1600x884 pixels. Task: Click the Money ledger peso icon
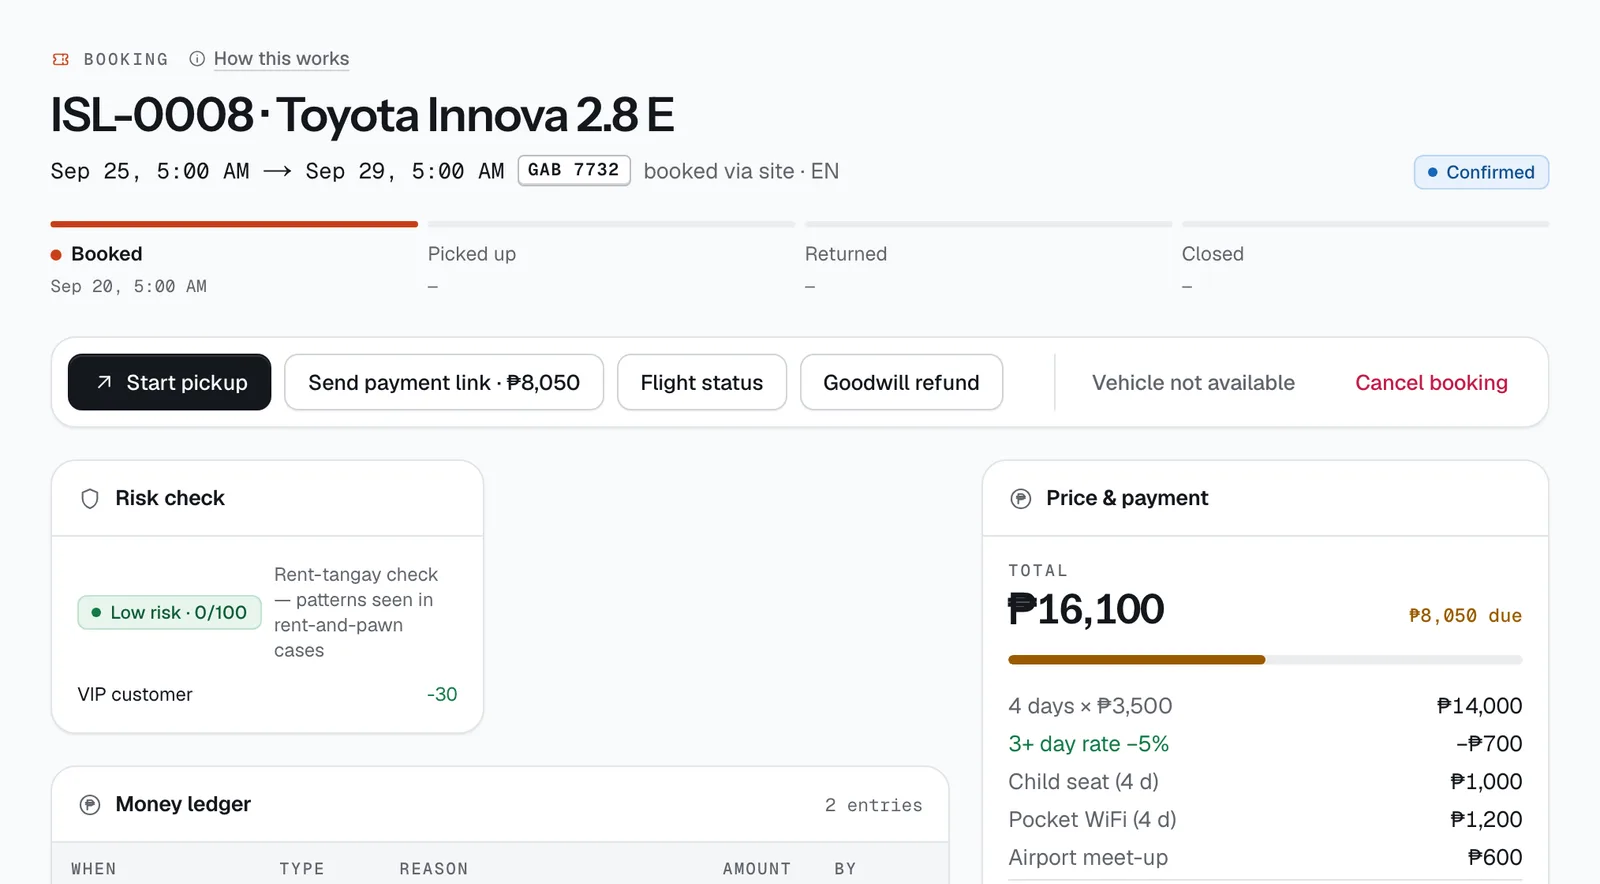coord(90,804)
